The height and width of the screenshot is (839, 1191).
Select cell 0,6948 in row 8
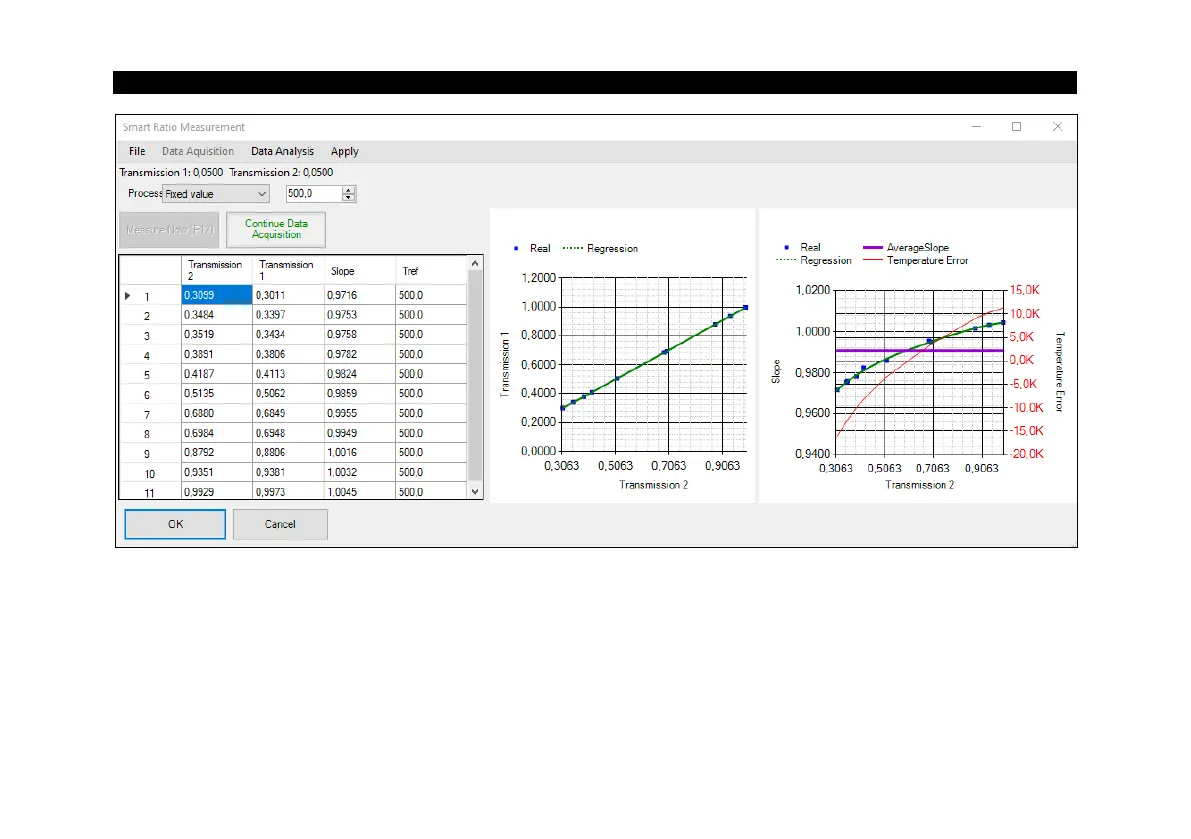288,434
